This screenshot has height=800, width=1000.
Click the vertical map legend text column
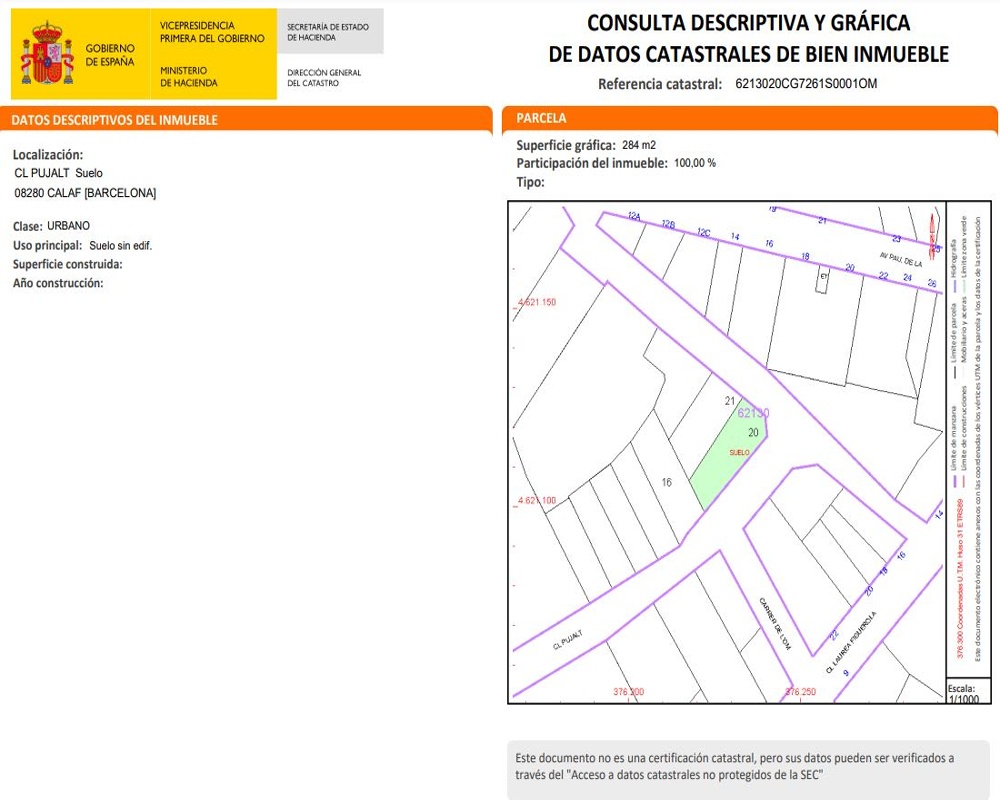[968, 440]
